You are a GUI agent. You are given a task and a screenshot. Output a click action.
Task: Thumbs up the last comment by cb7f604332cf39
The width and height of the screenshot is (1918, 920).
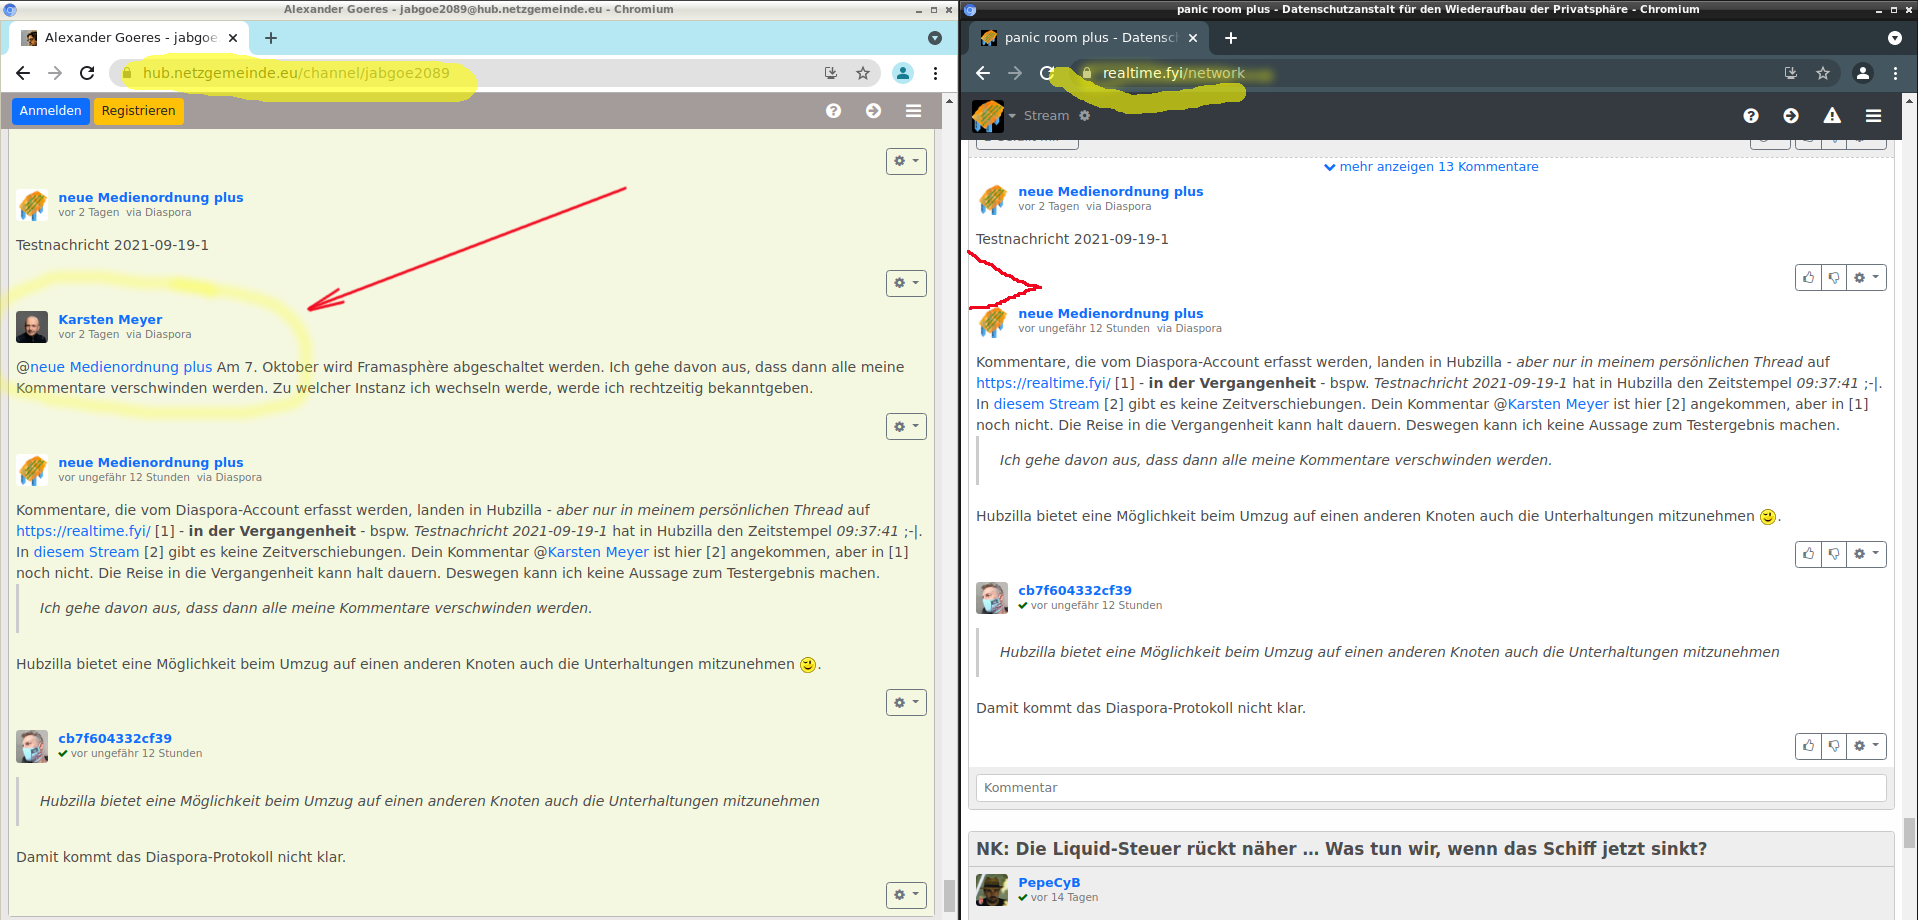point(1808,746)
